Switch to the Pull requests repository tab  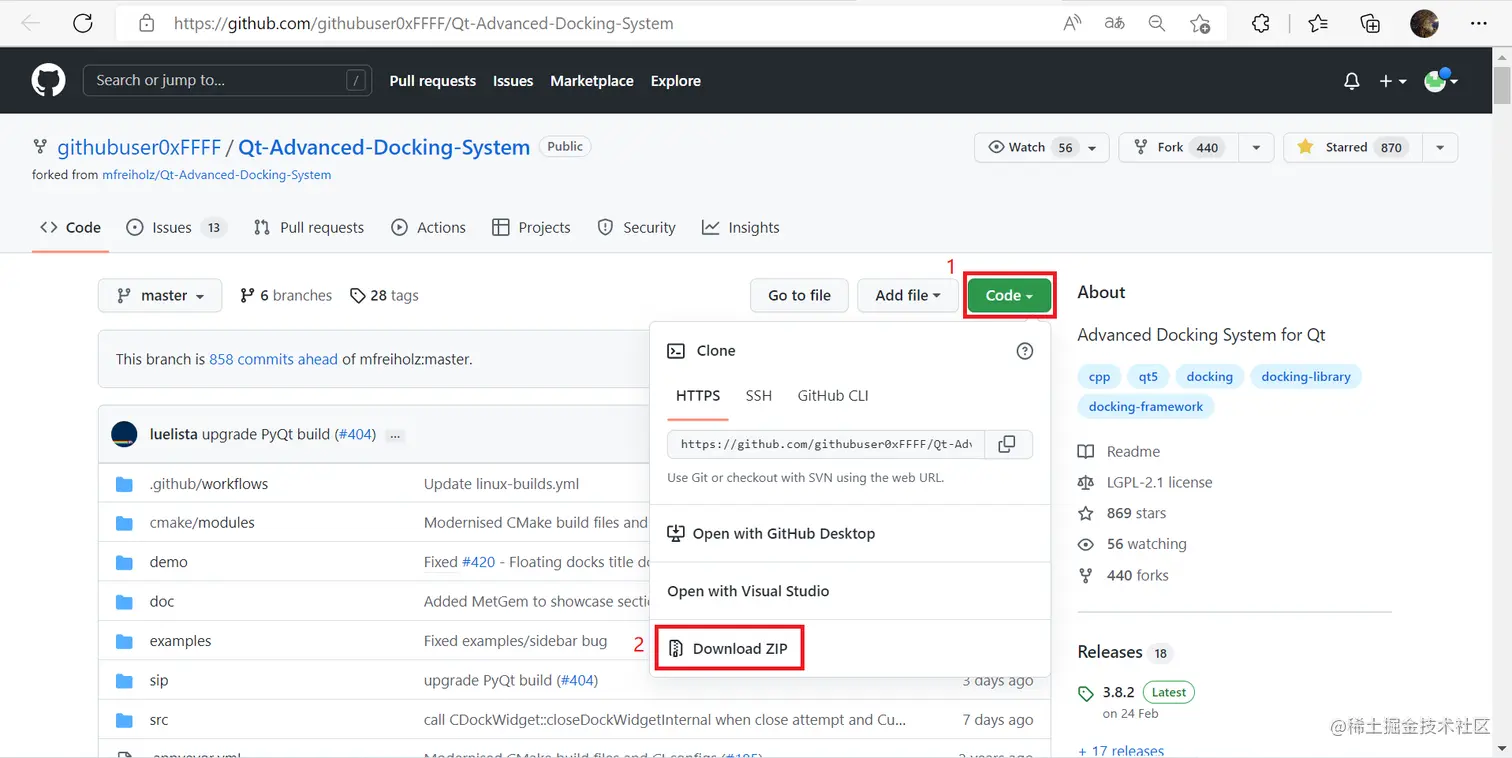[309, 228]
